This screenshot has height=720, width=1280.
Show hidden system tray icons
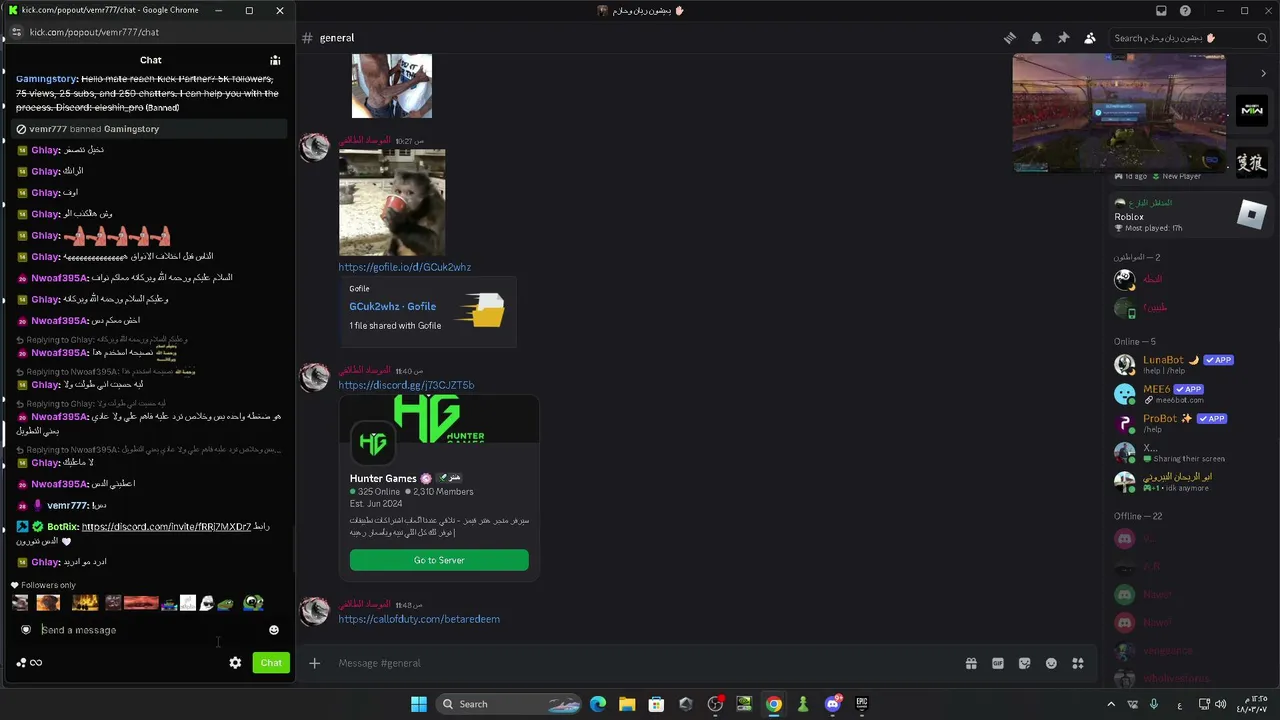1110,704
